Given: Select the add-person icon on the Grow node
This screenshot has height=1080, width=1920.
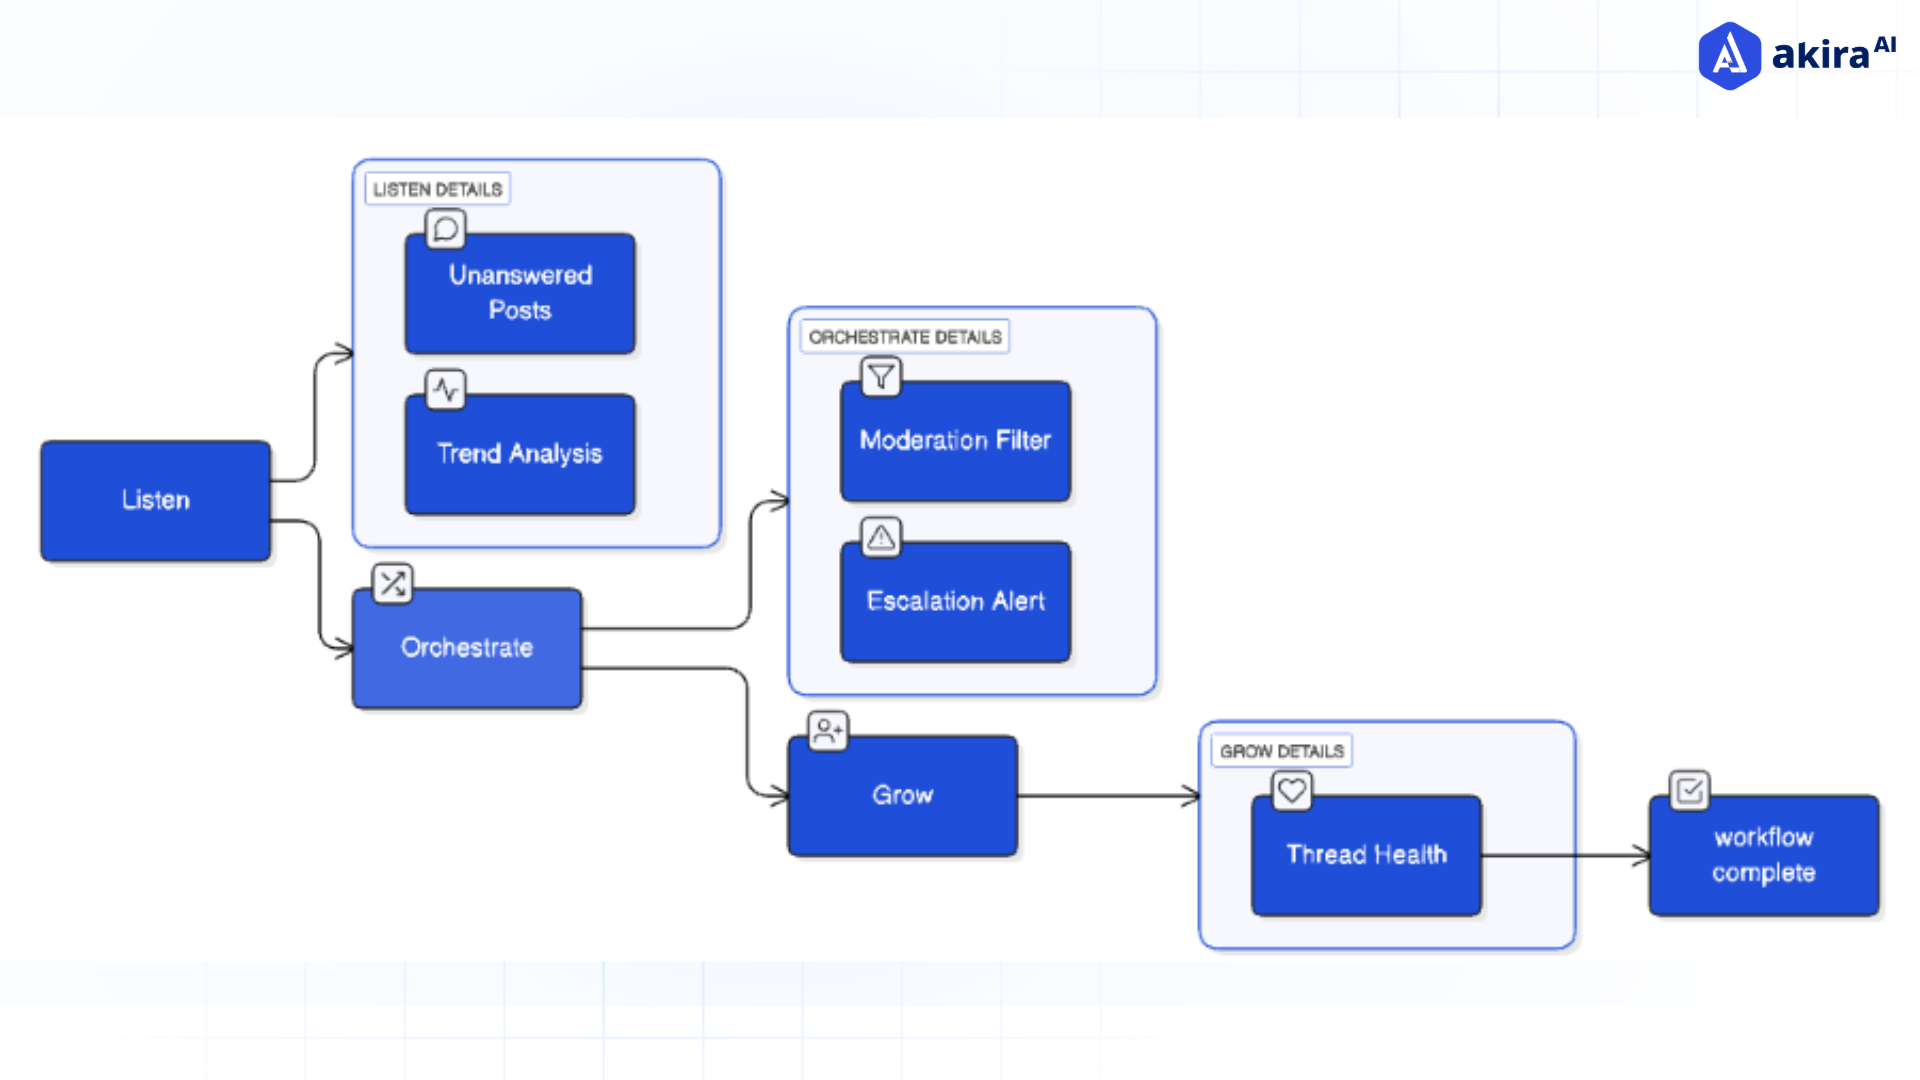Looking at the screenshot, I should pyautogui.click(x=825, y=731).
